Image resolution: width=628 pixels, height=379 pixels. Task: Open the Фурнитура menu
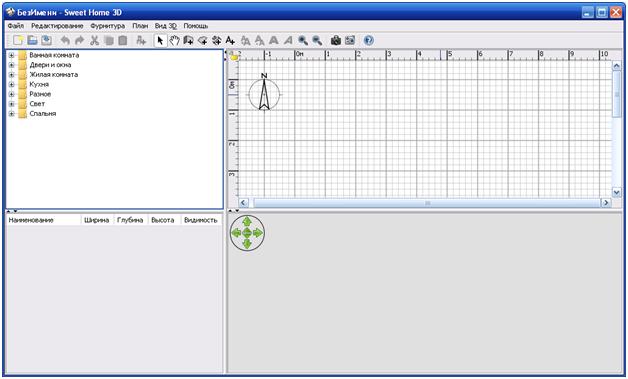coord(107,26)
